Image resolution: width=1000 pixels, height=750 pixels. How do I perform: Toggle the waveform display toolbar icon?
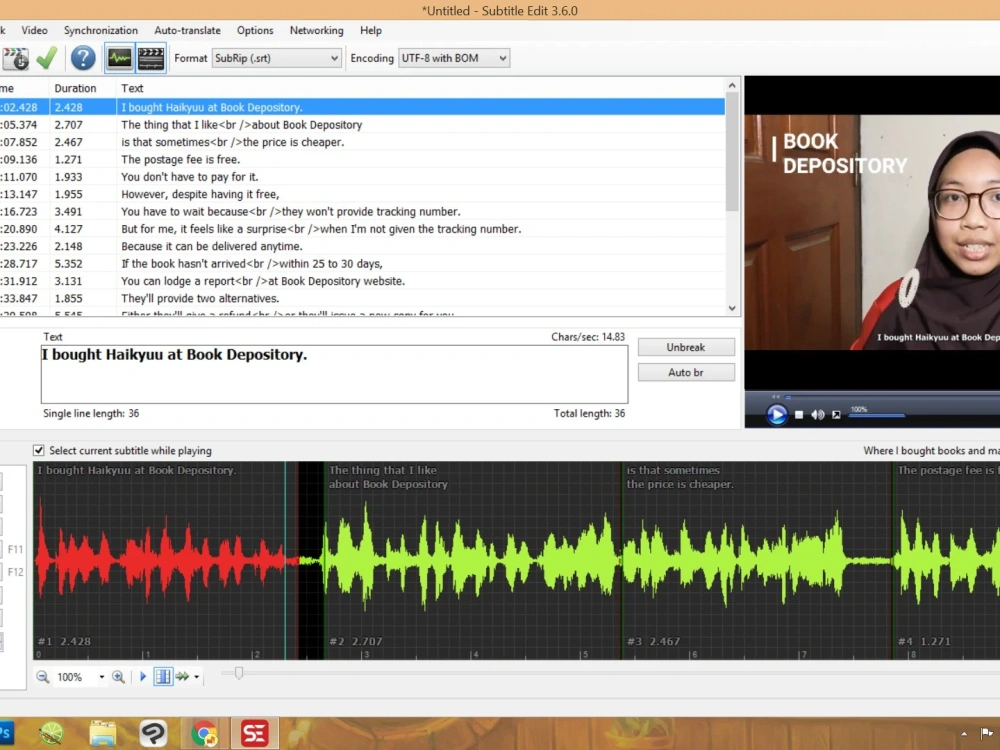pos(119,58)
